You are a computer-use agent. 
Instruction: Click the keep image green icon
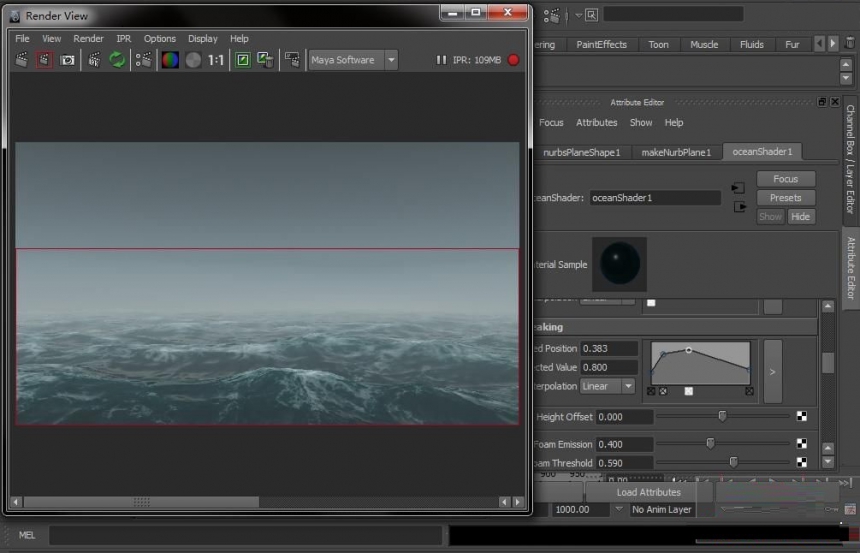pos(242,60)
